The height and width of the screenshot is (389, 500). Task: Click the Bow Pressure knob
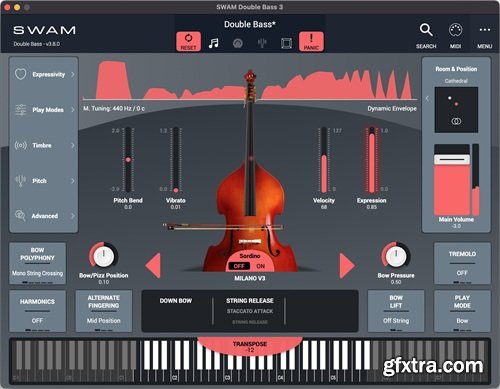click(396, 256)
